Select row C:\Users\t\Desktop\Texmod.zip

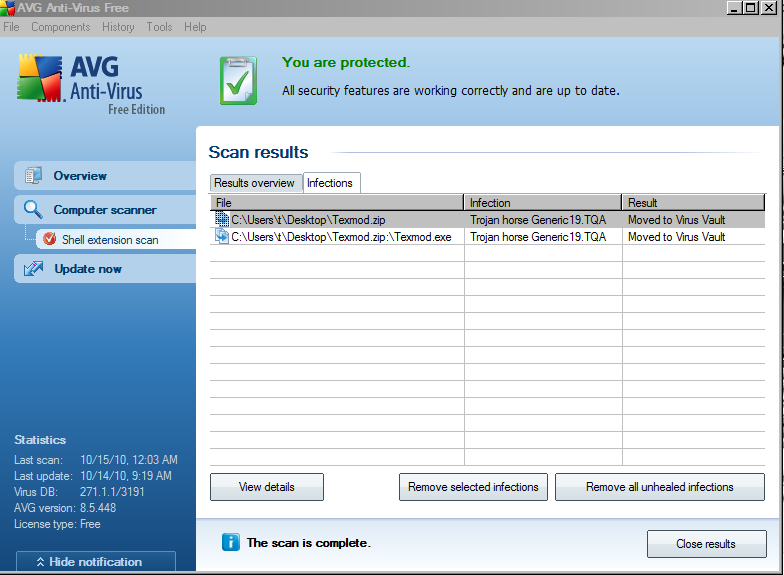click(488, 220)
